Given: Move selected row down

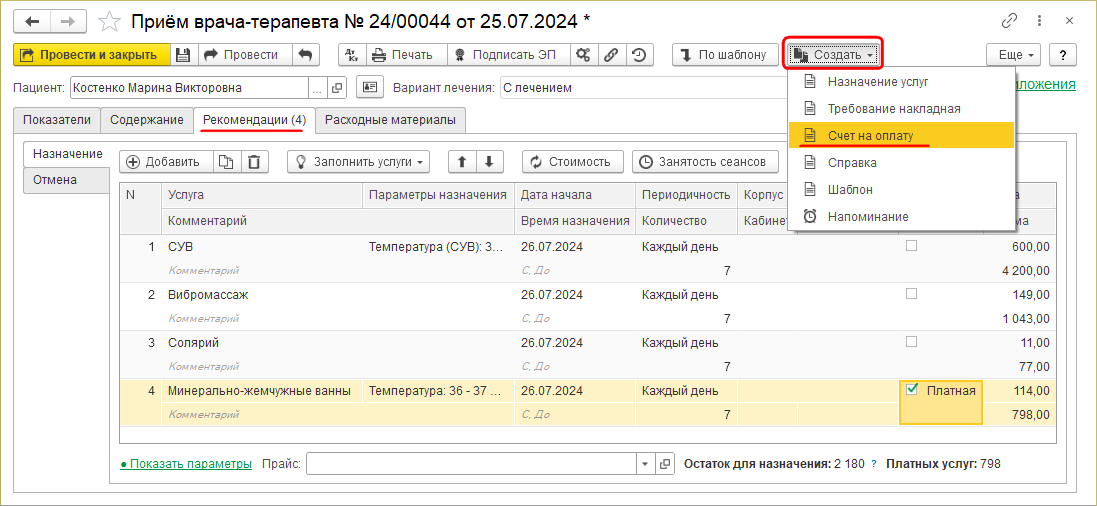Looking at the screenshot, I should [489, 162].
